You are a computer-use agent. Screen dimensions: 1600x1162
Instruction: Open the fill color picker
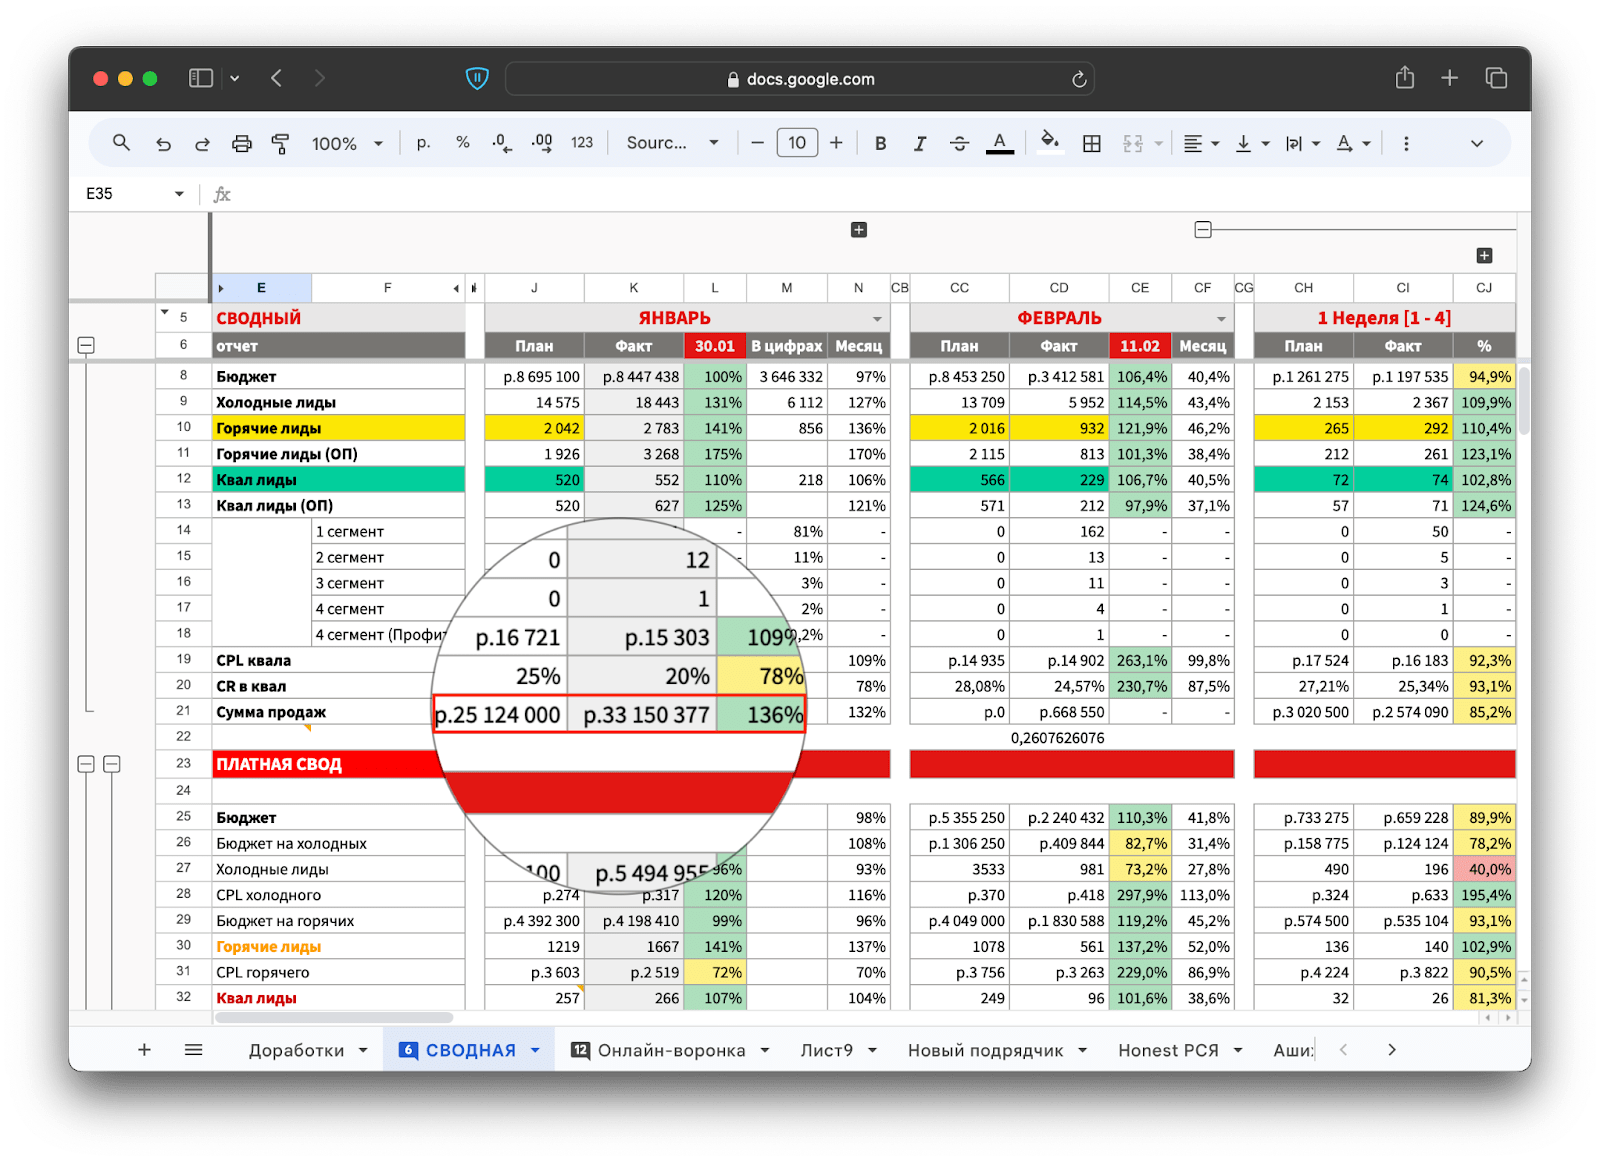[x=1049, y=142]
